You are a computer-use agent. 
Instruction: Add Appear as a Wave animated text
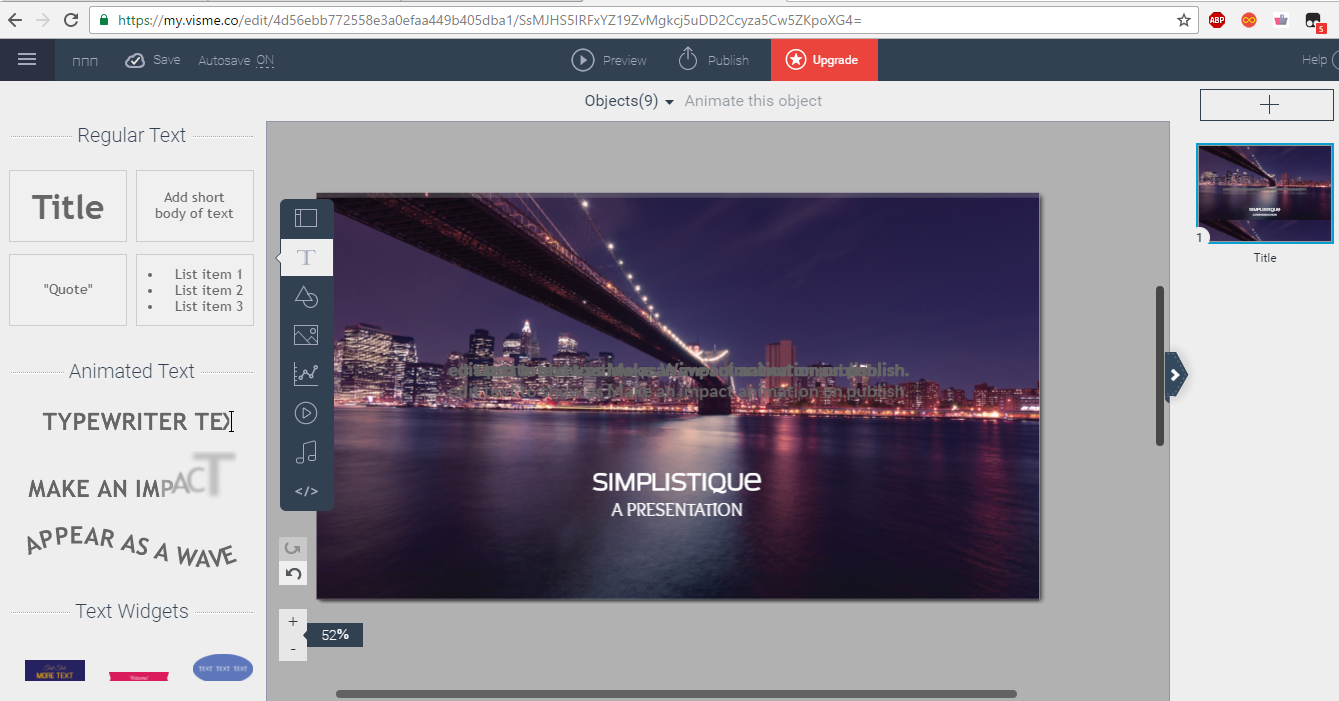pos(131,546)
